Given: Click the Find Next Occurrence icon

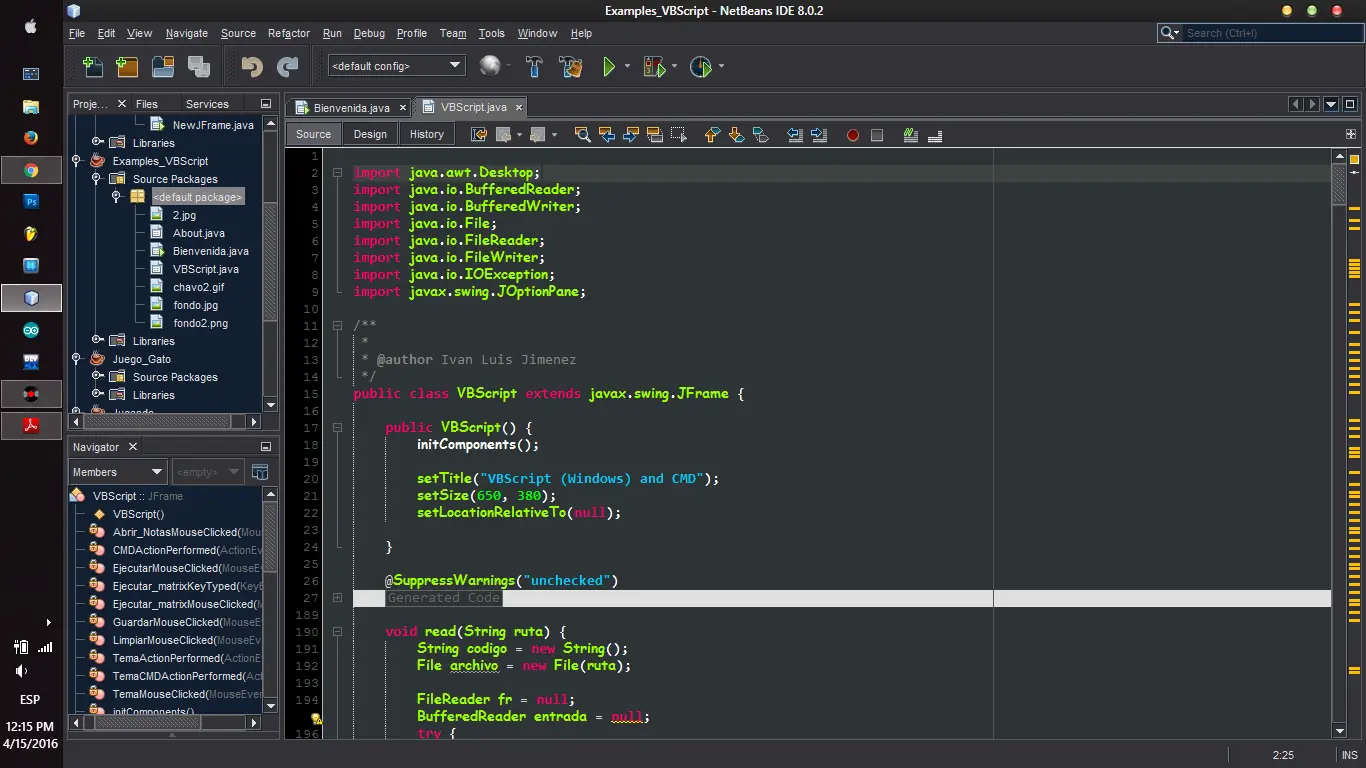Looking at the screenshot, I should pos(630,134).
